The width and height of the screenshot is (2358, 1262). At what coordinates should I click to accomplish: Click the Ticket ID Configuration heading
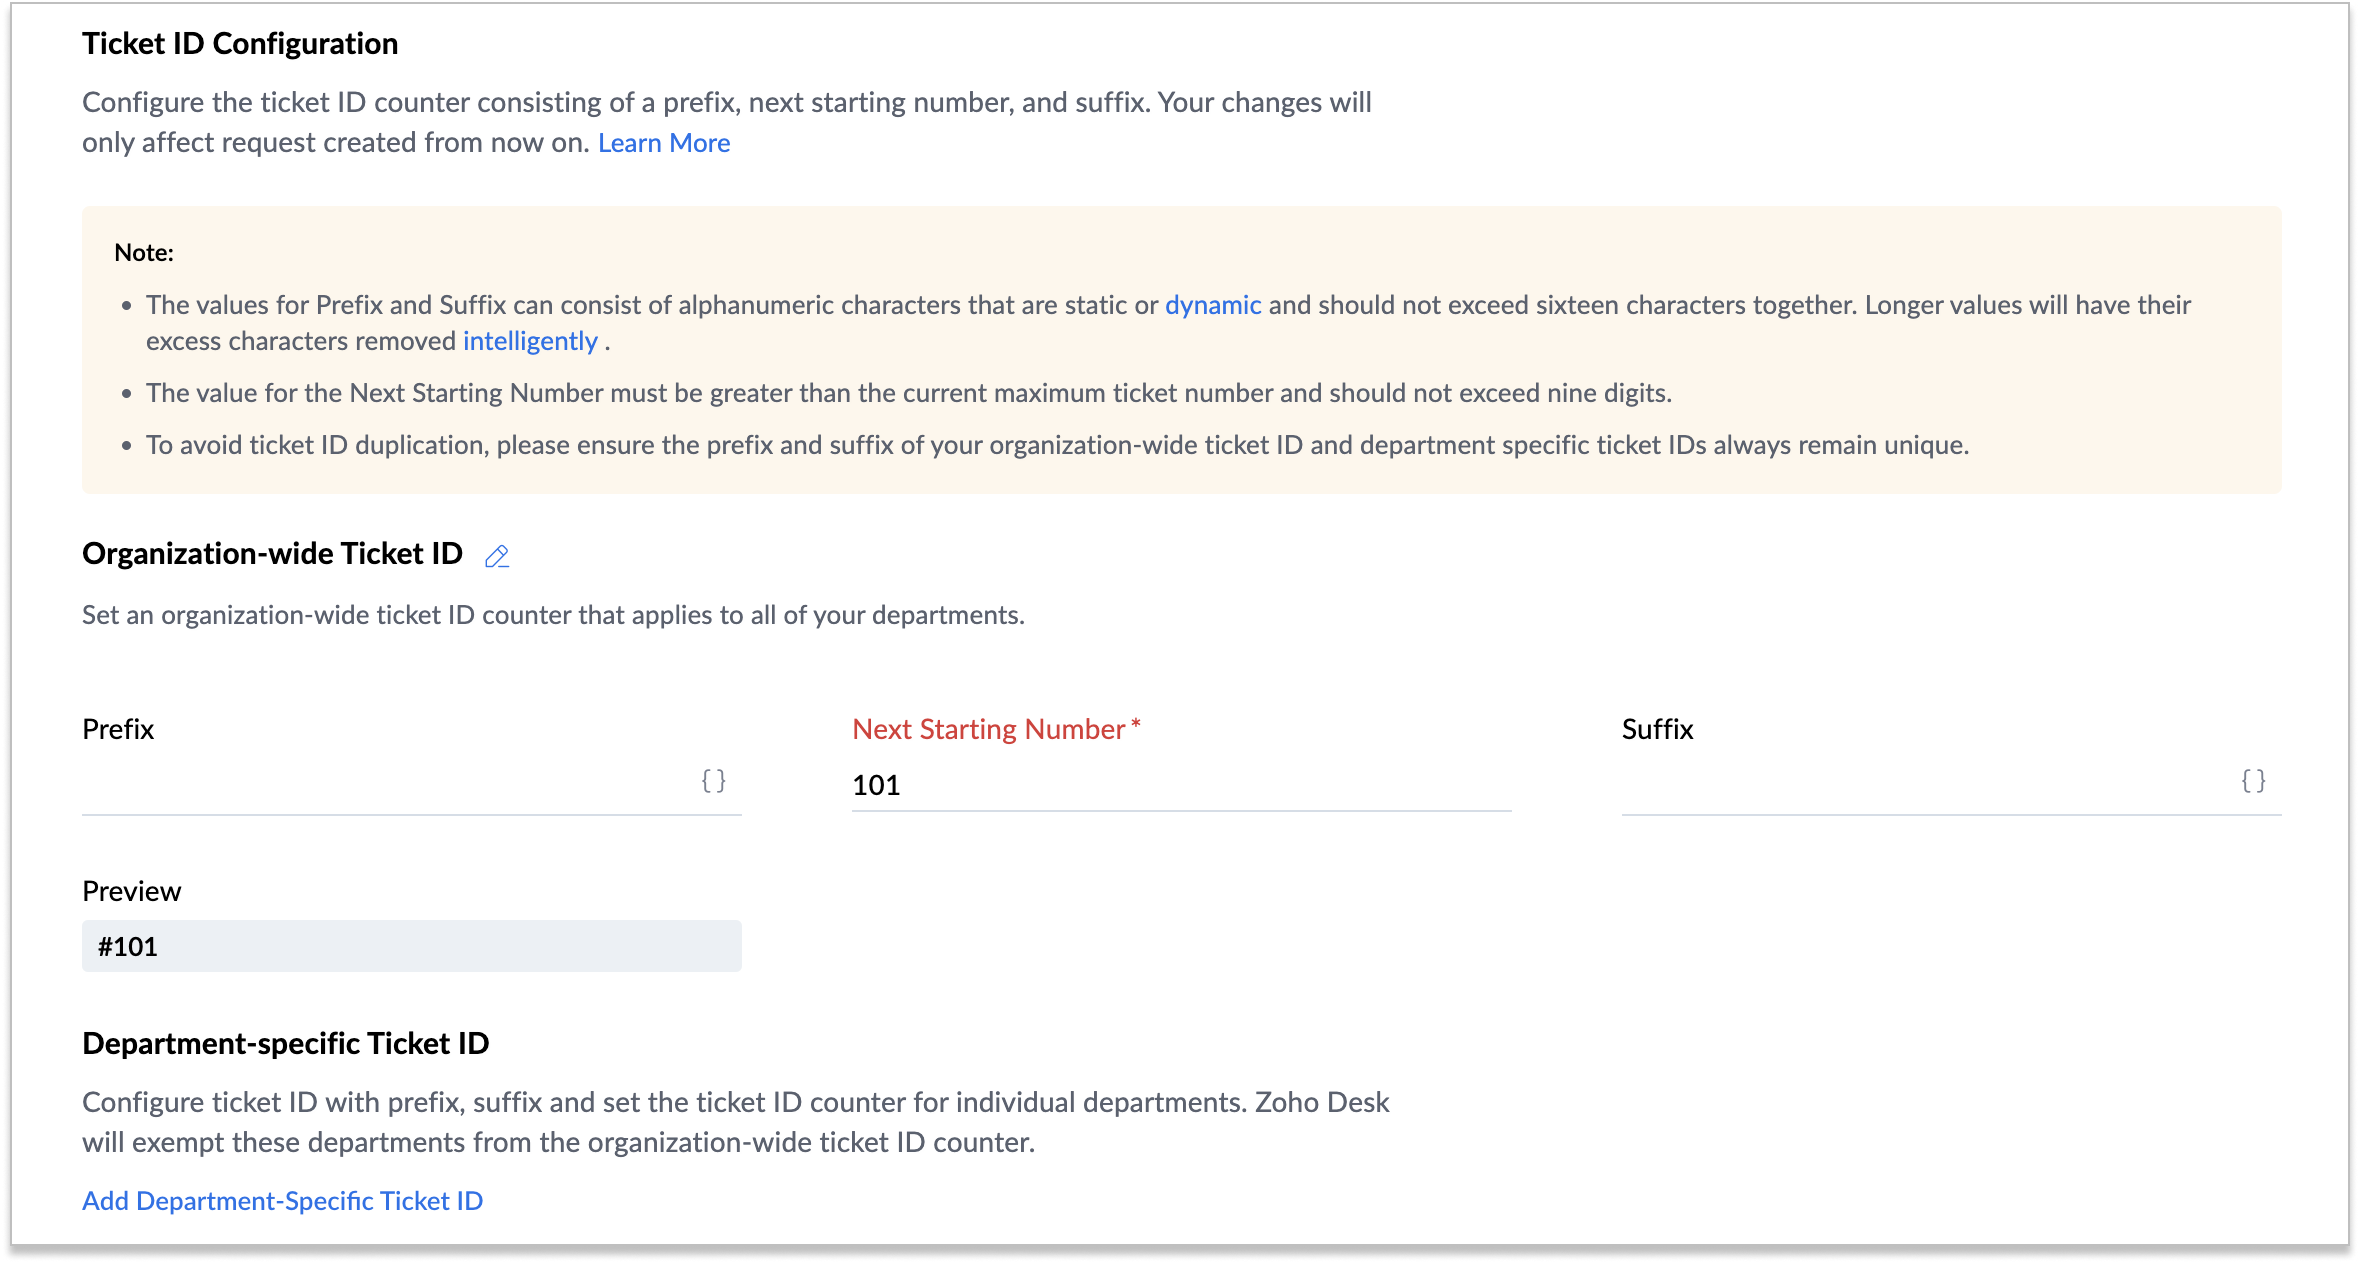point(240,44)
